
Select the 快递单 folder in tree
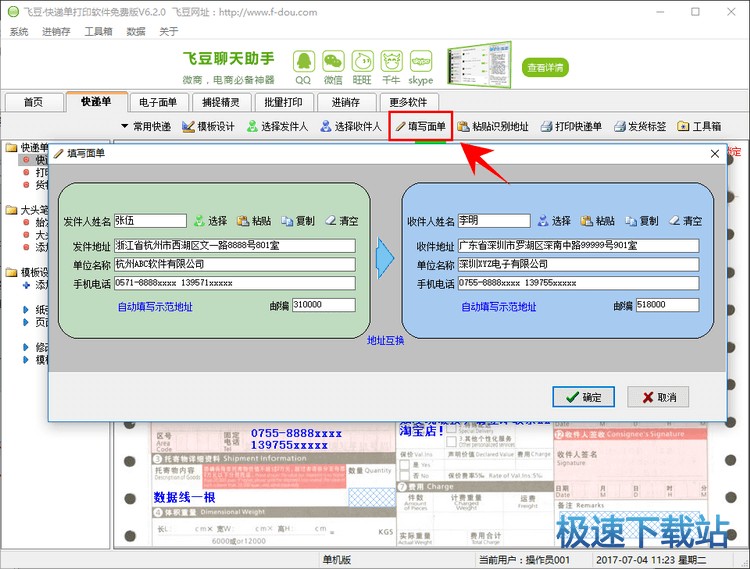27,147
